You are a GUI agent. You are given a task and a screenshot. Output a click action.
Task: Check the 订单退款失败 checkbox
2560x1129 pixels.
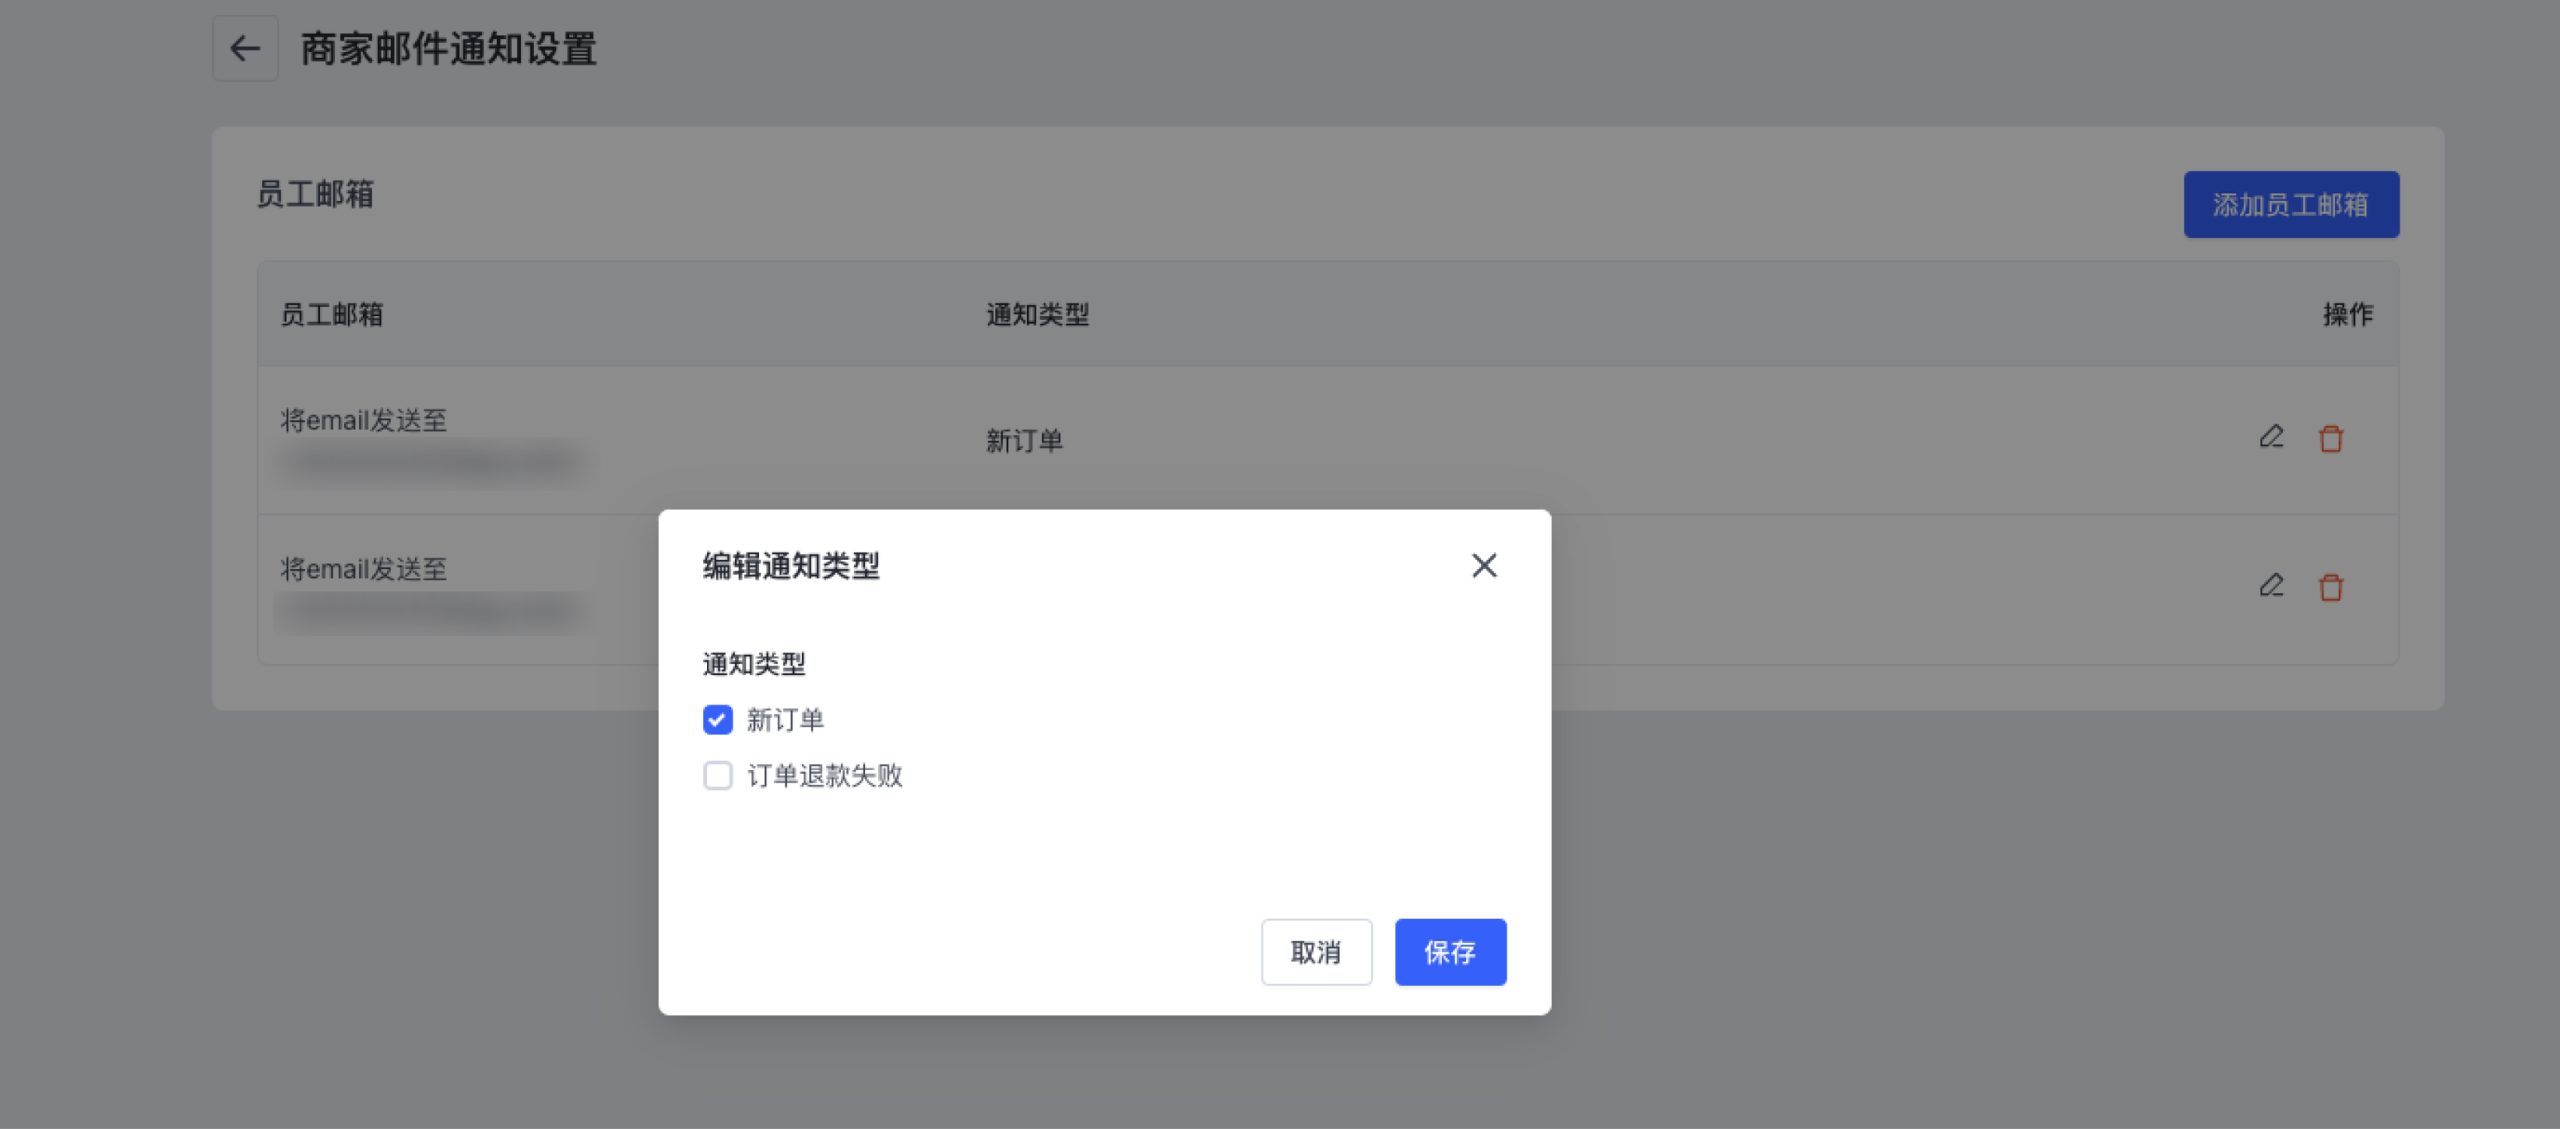pyautogui.click(x=718, y=776)
